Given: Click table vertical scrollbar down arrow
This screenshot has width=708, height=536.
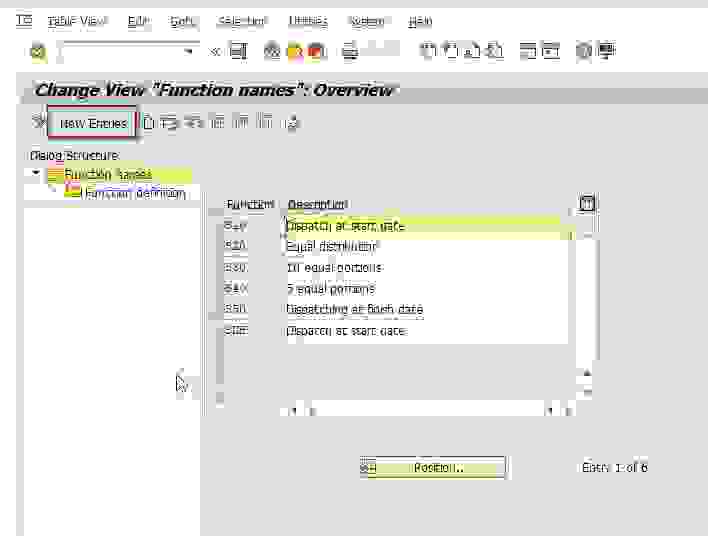Looking at the screenshot, I should [x=587, y=392].
